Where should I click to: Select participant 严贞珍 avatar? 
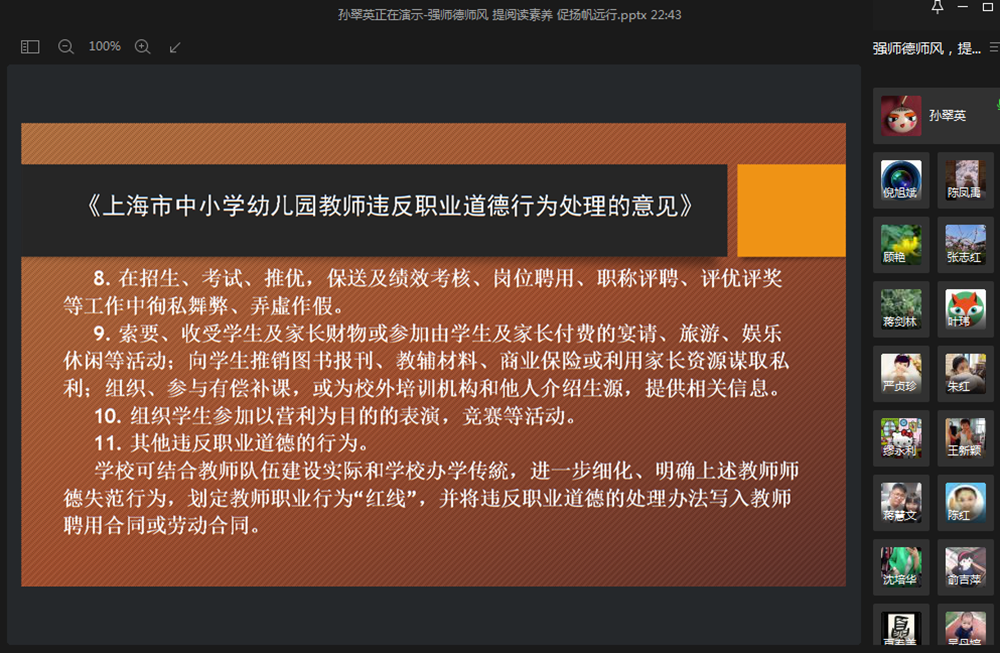pyautogui.click(x=901, y=374)
